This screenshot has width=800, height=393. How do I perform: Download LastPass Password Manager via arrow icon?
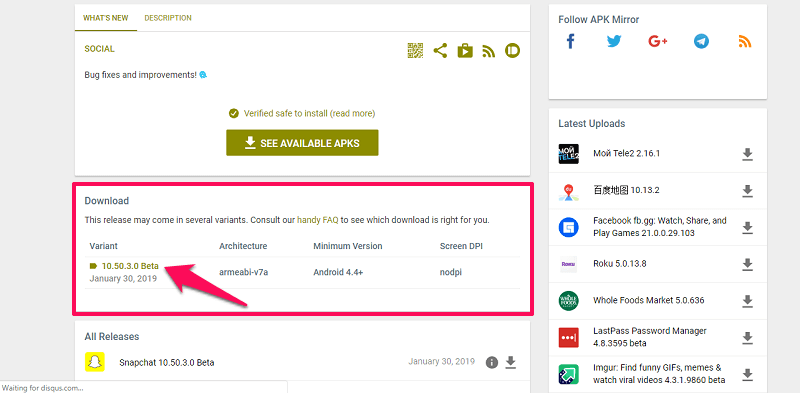pyautogui.click(x=747, y=337)
